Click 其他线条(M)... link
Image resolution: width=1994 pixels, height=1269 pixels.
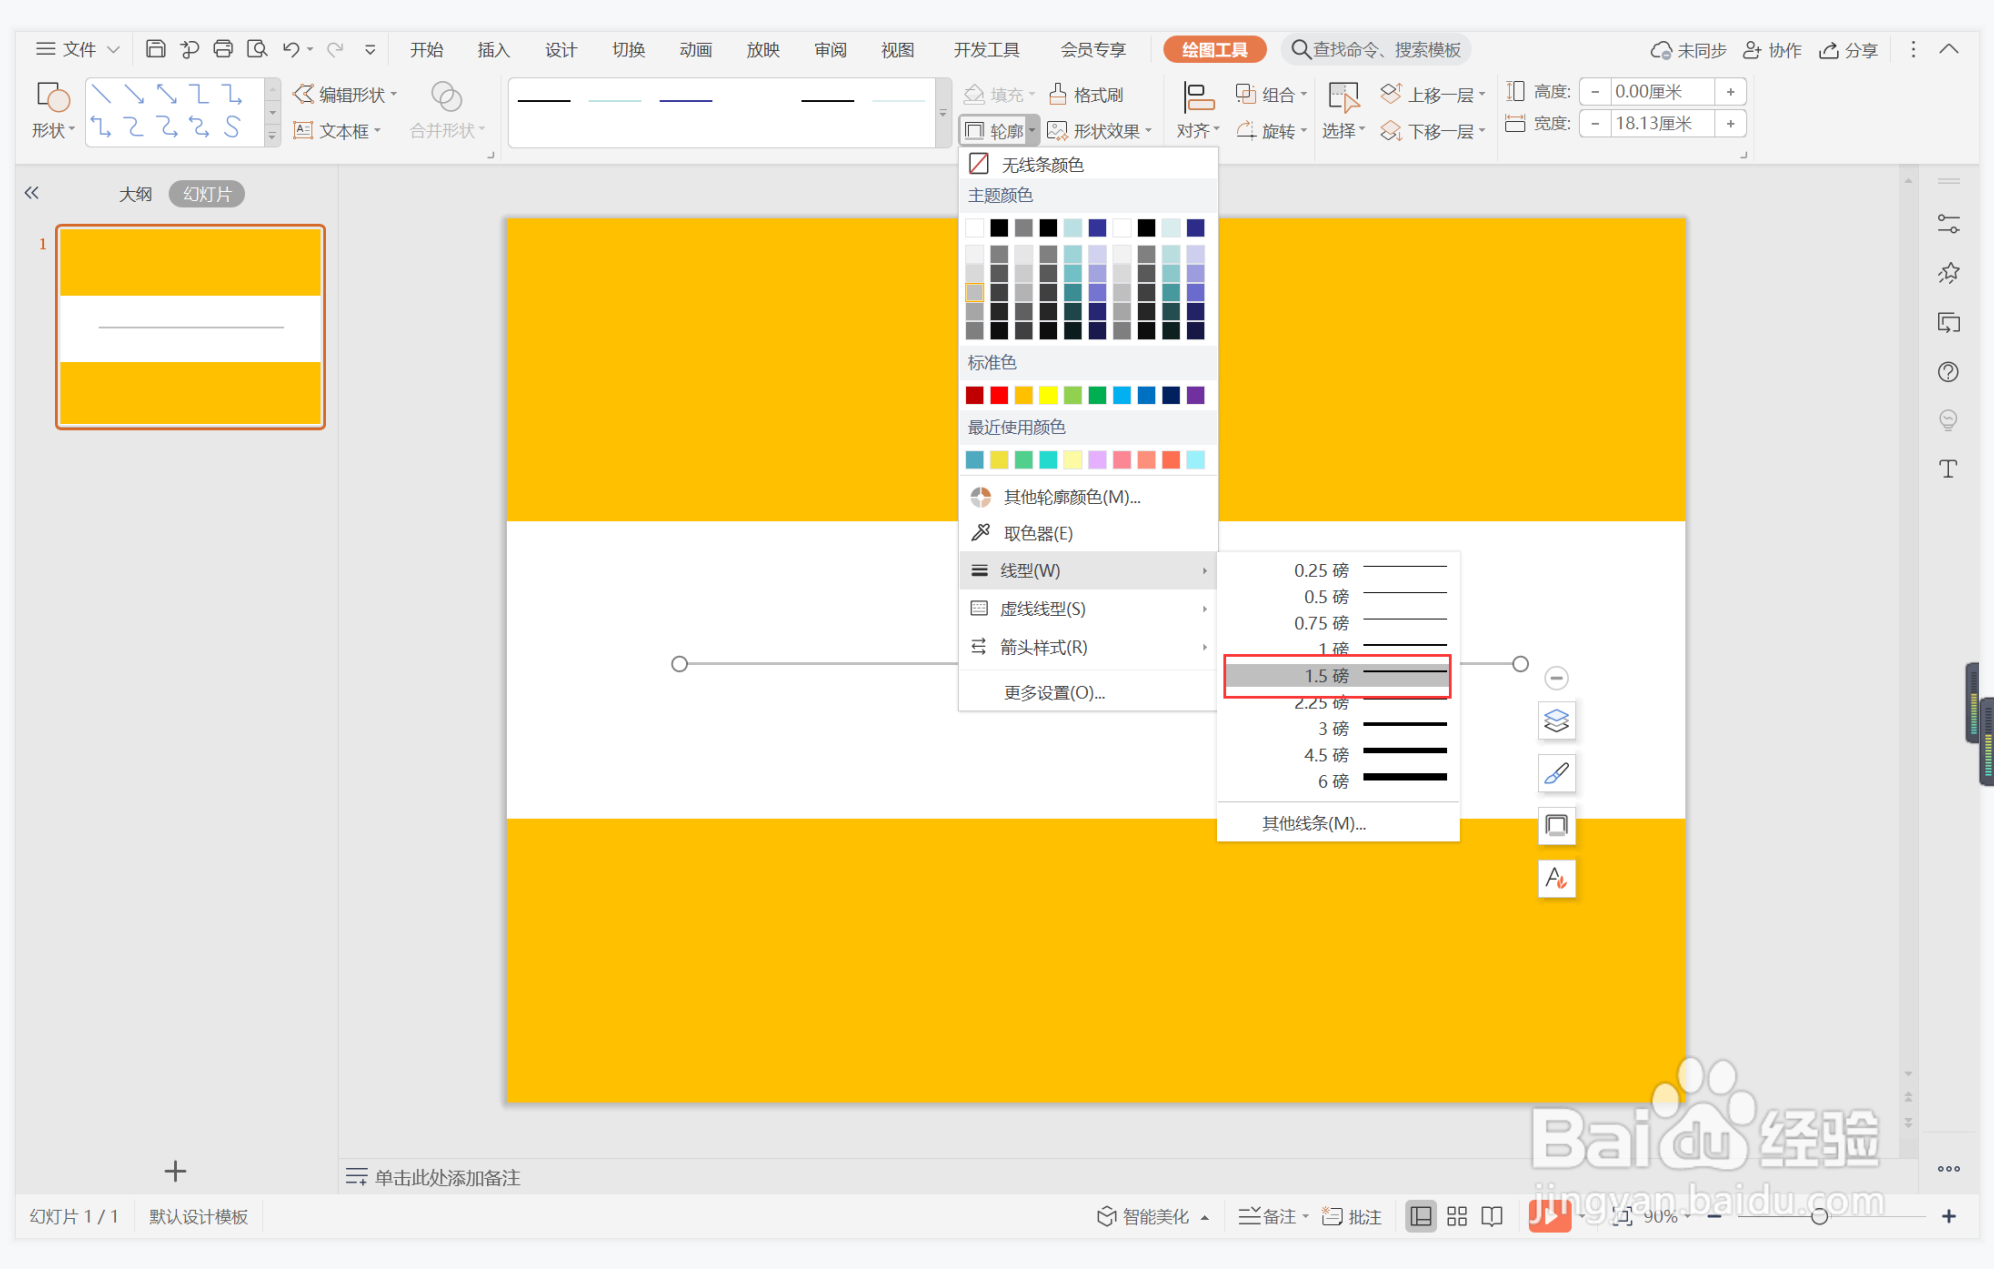pyautogui.click(x=1313, y=823)
